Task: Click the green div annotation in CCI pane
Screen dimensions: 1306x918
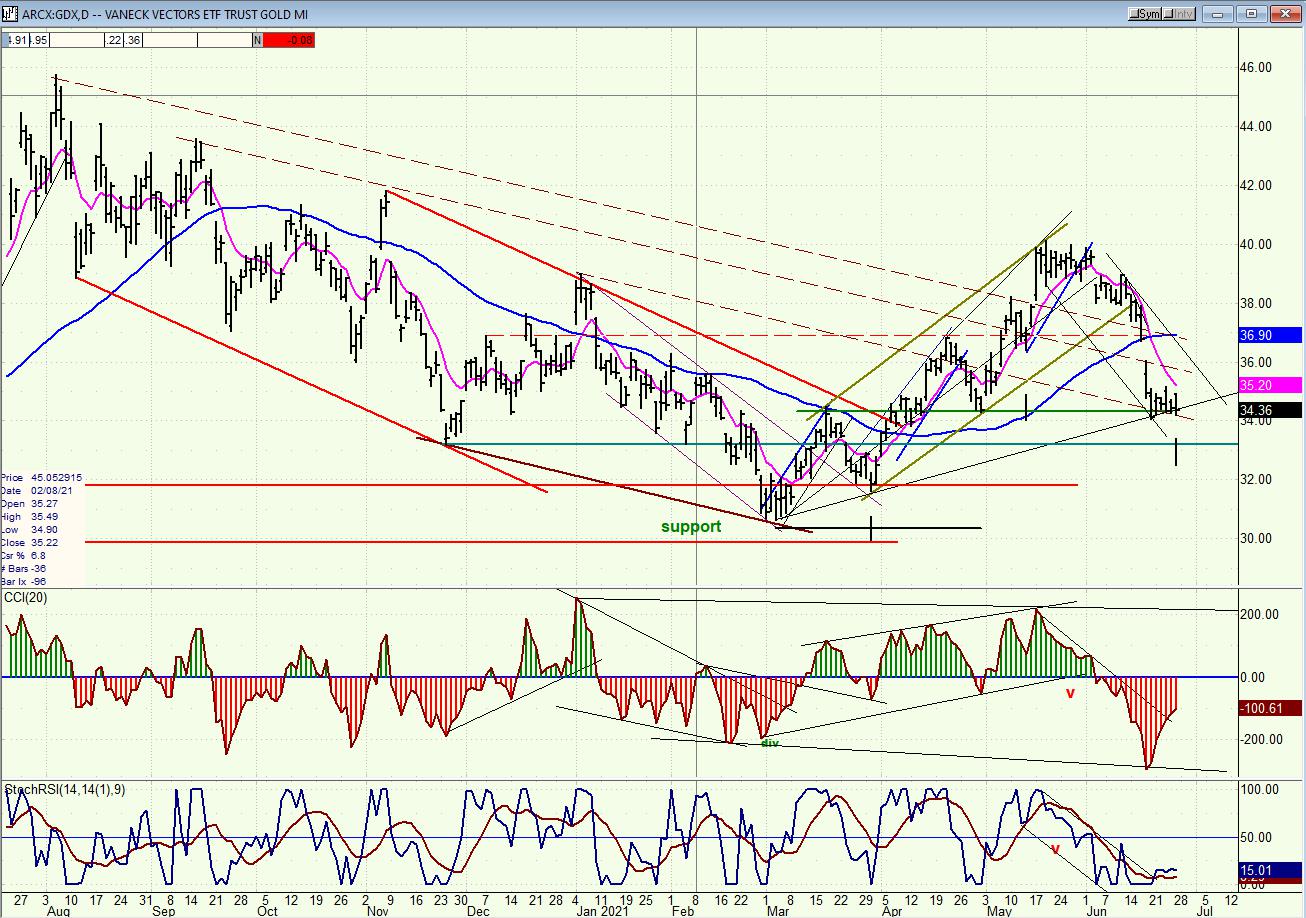Action: pyautogui.click(x=769, y=743)
